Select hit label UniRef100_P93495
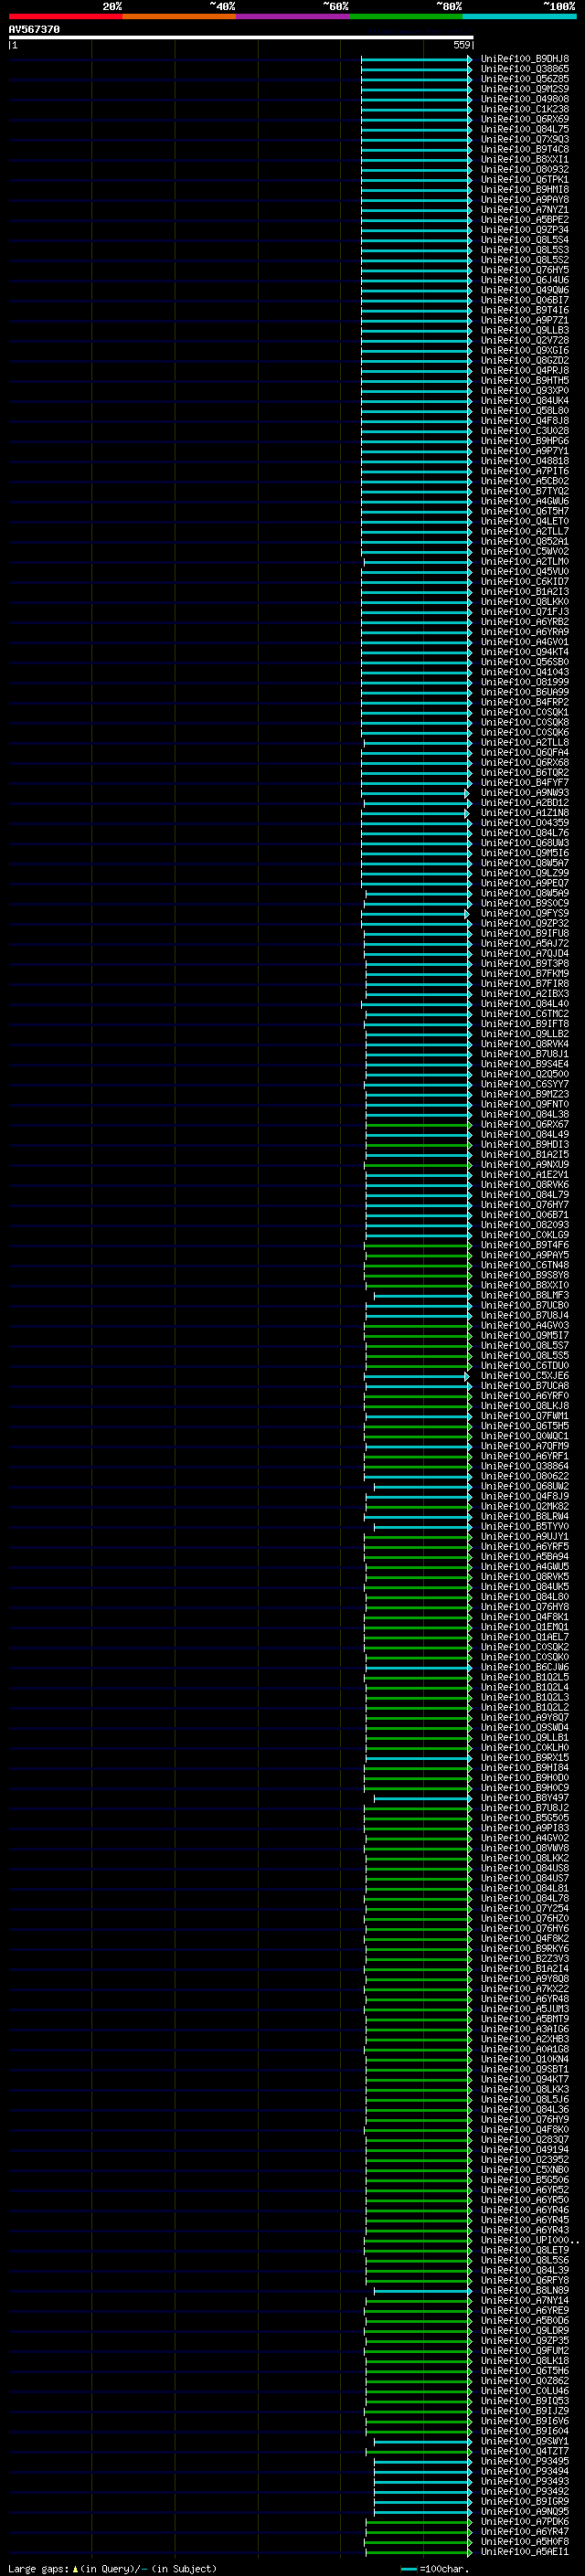The height and width of the screenshot is (2576, 585). click(525, 2461)
